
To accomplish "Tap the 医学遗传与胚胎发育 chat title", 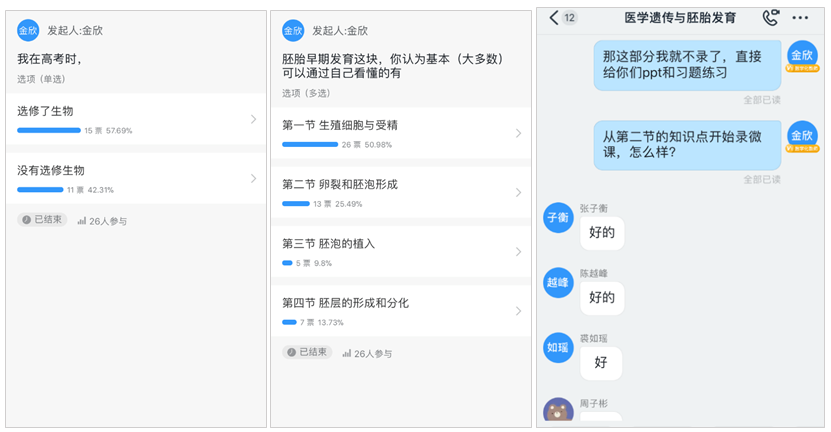I will point(679,17).
